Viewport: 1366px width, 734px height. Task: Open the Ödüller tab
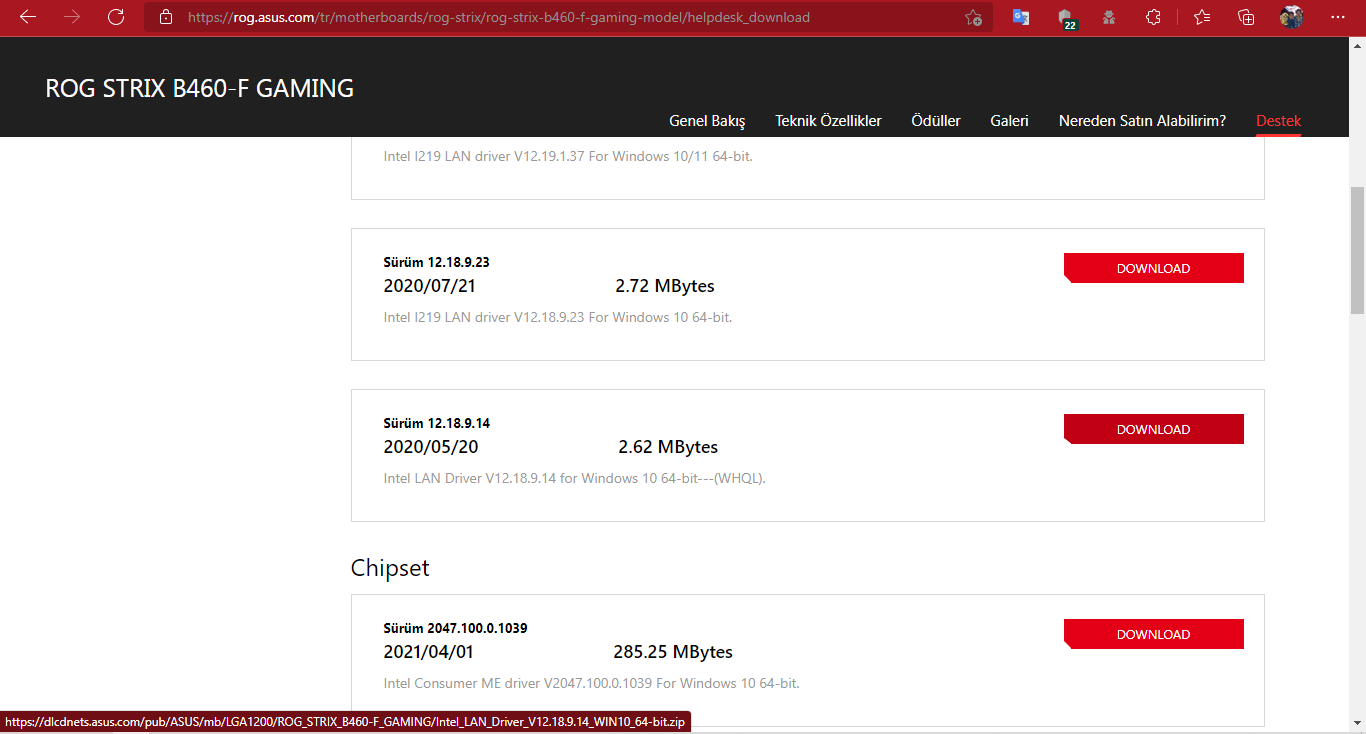click(x=936, y=121)
